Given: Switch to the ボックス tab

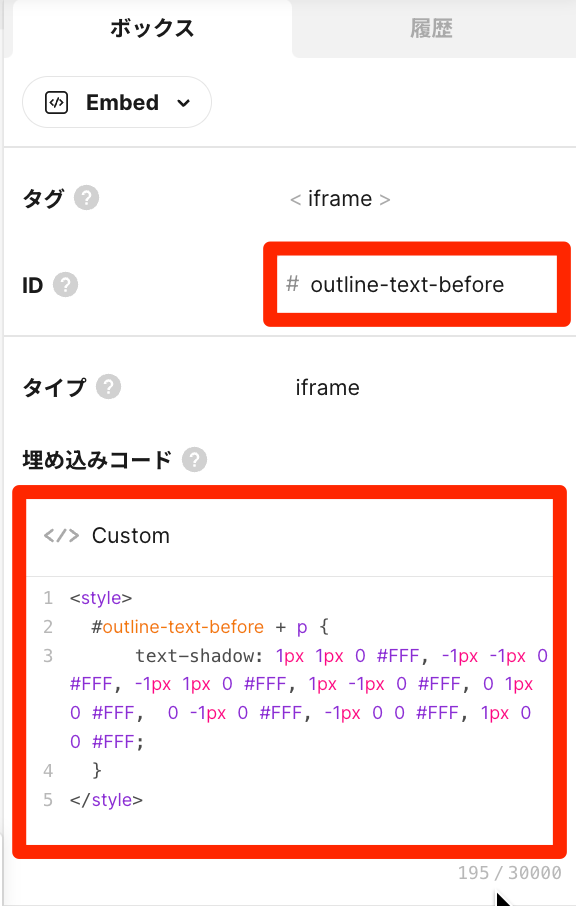Looking at the screenshot, I should (x=152, y=28).
